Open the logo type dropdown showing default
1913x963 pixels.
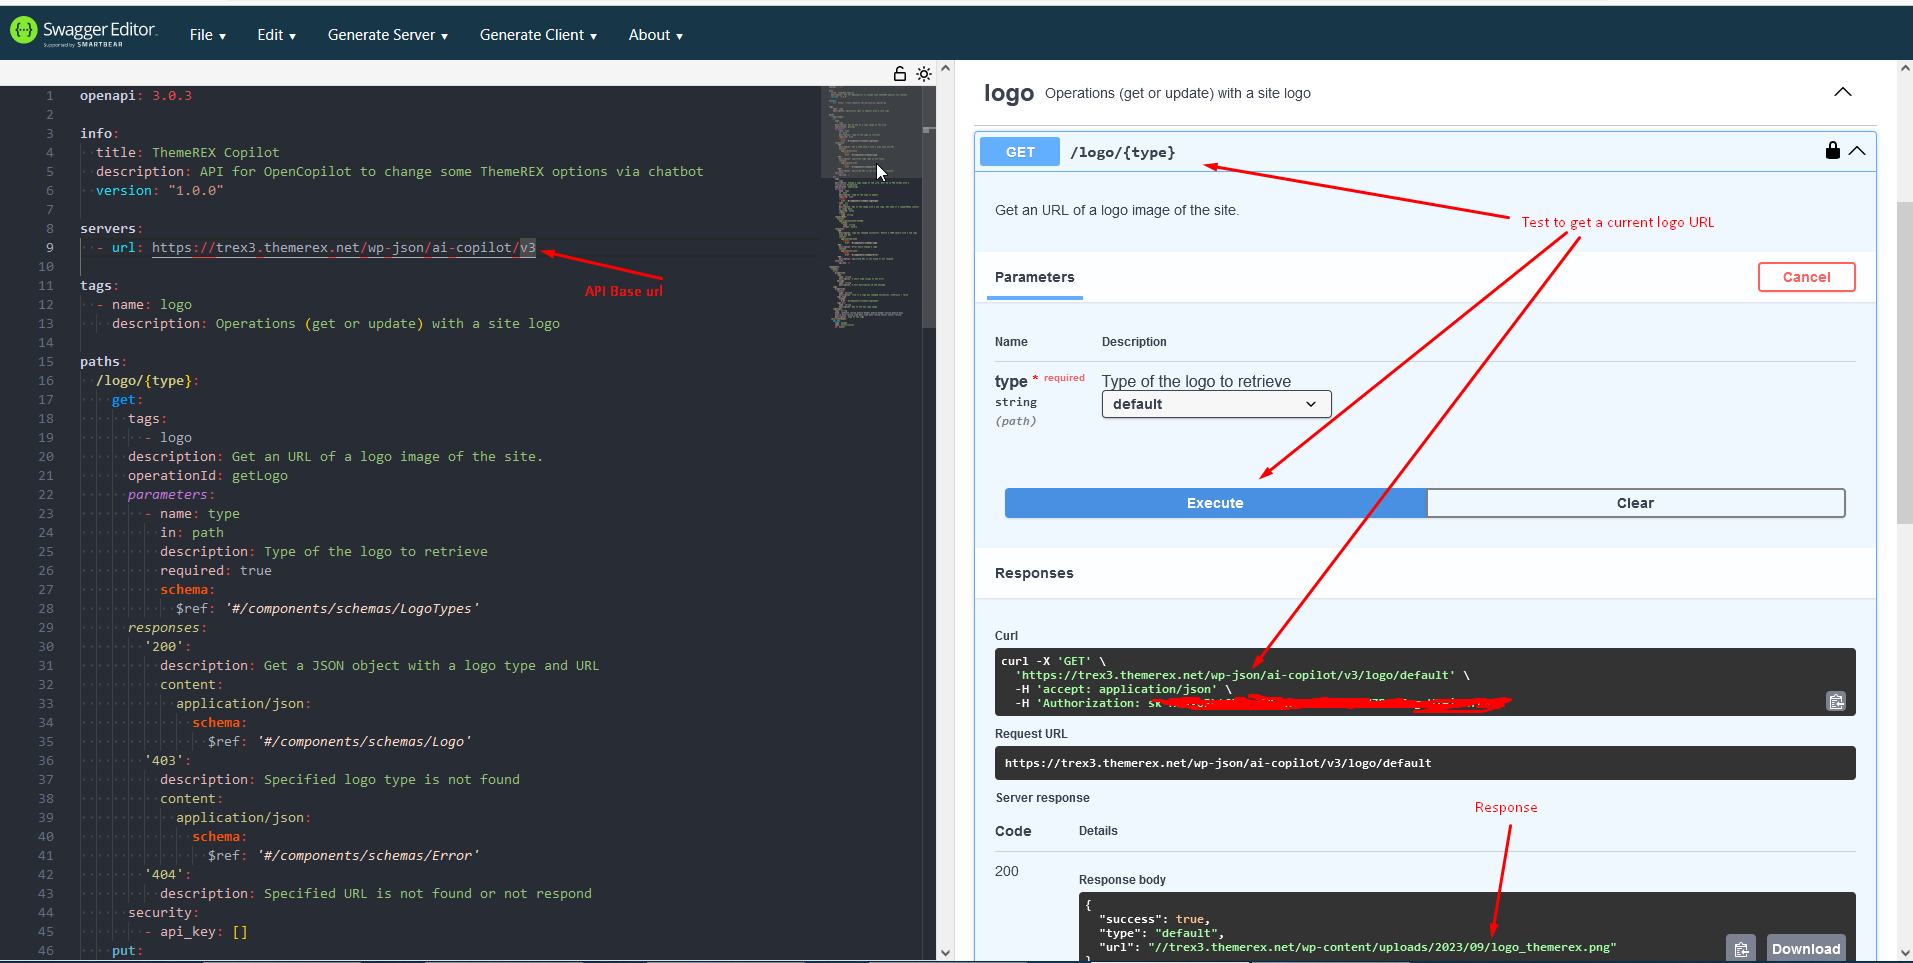click(x=1216, y=404)
